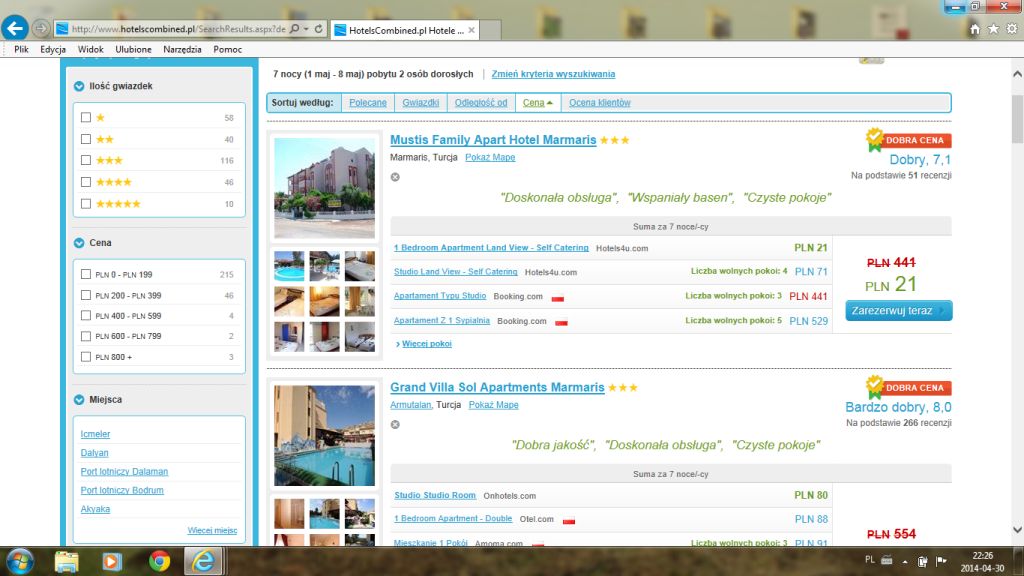Click the browser forward arrow
The width and height of the screenshot is (1024, 576).
click(x=40, y=29)
